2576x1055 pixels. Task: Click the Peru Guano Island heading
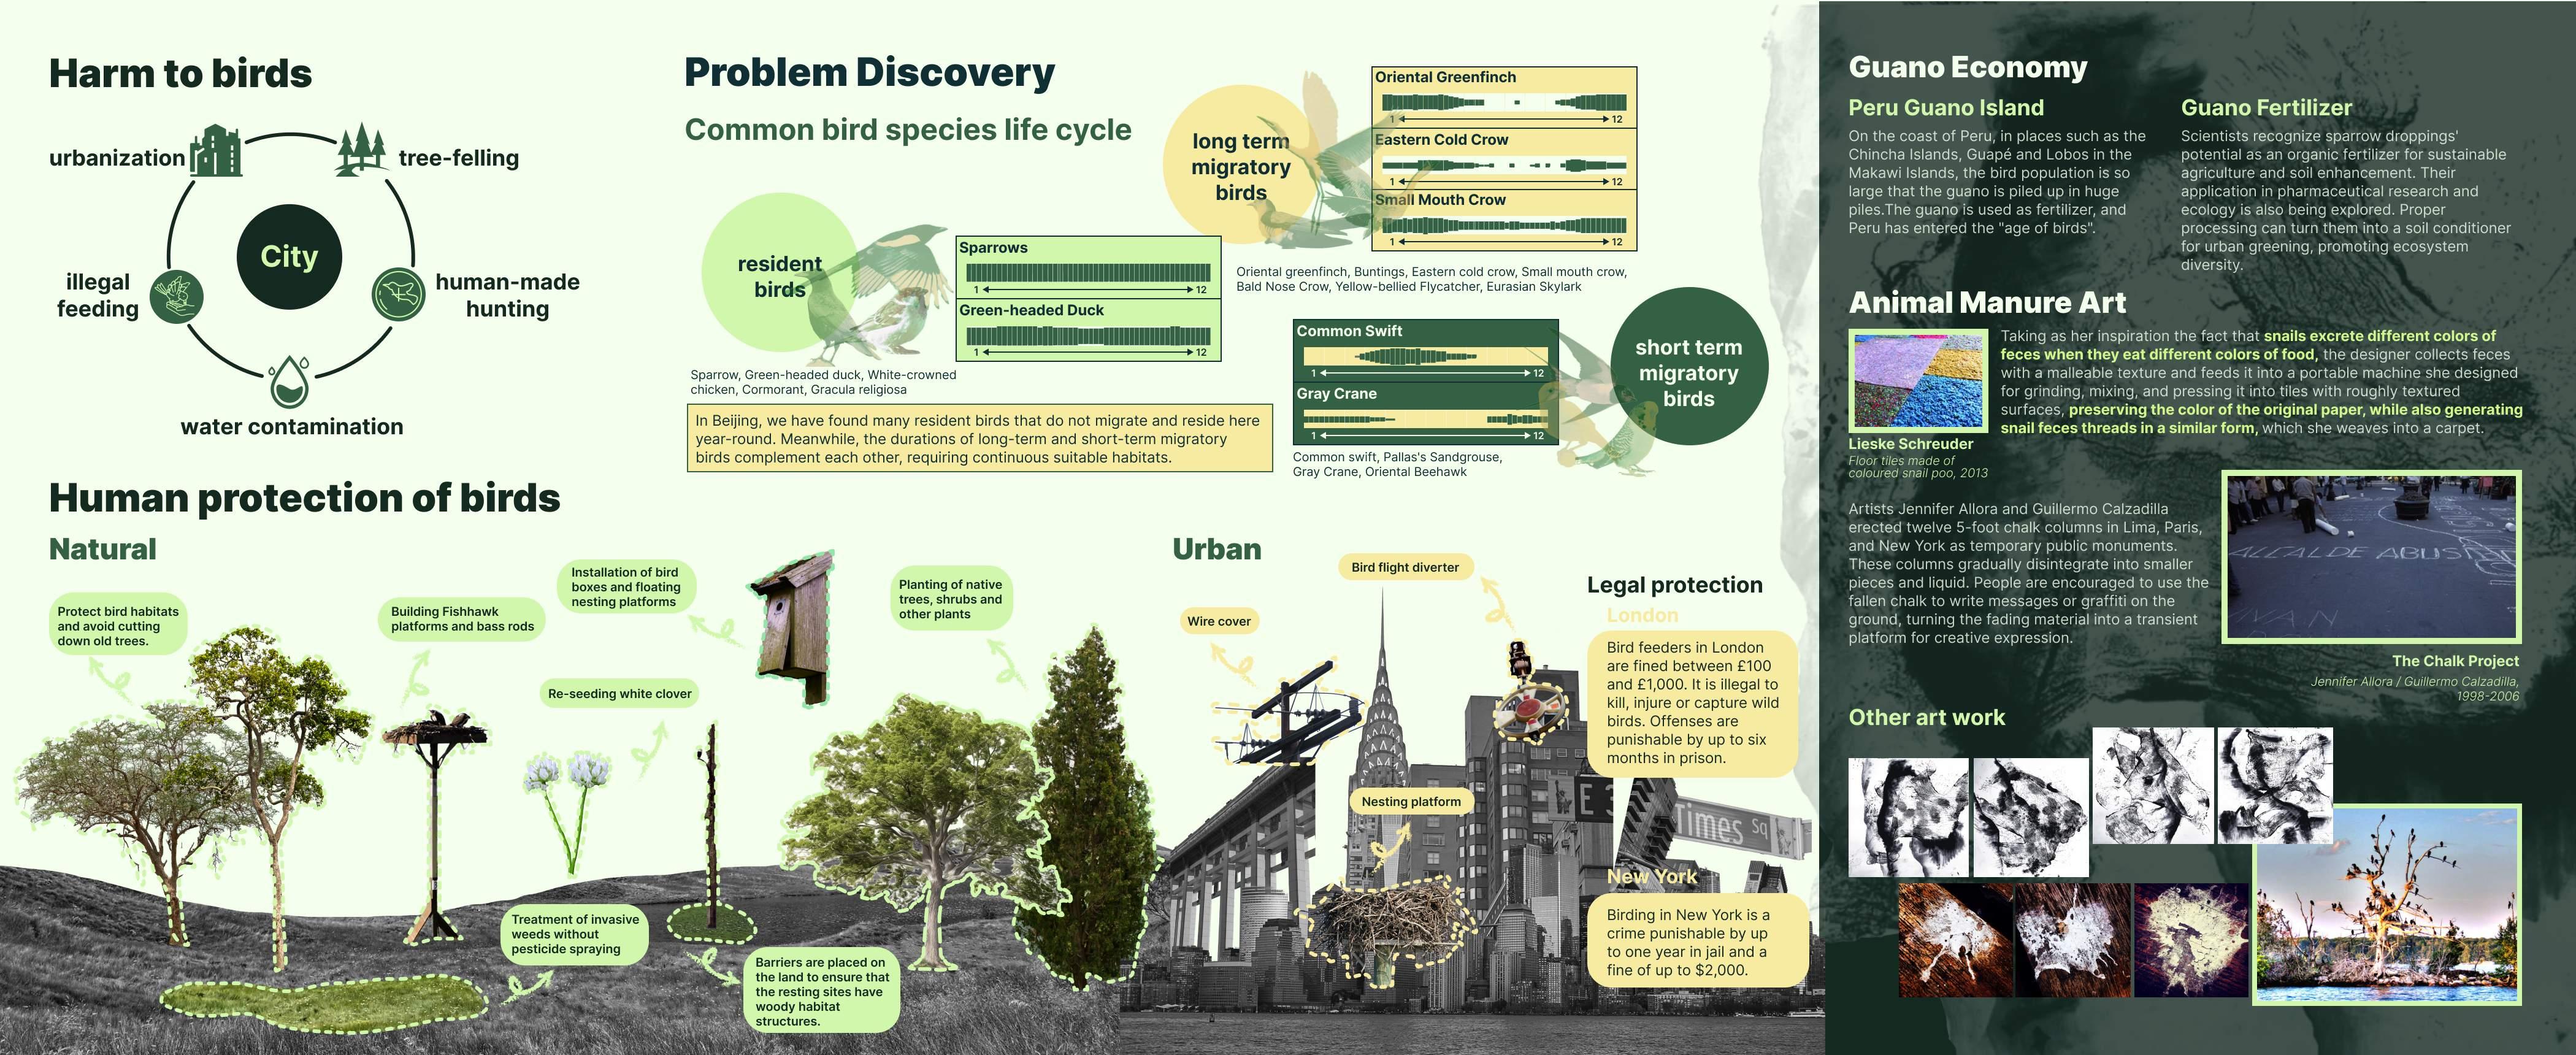1945,108
